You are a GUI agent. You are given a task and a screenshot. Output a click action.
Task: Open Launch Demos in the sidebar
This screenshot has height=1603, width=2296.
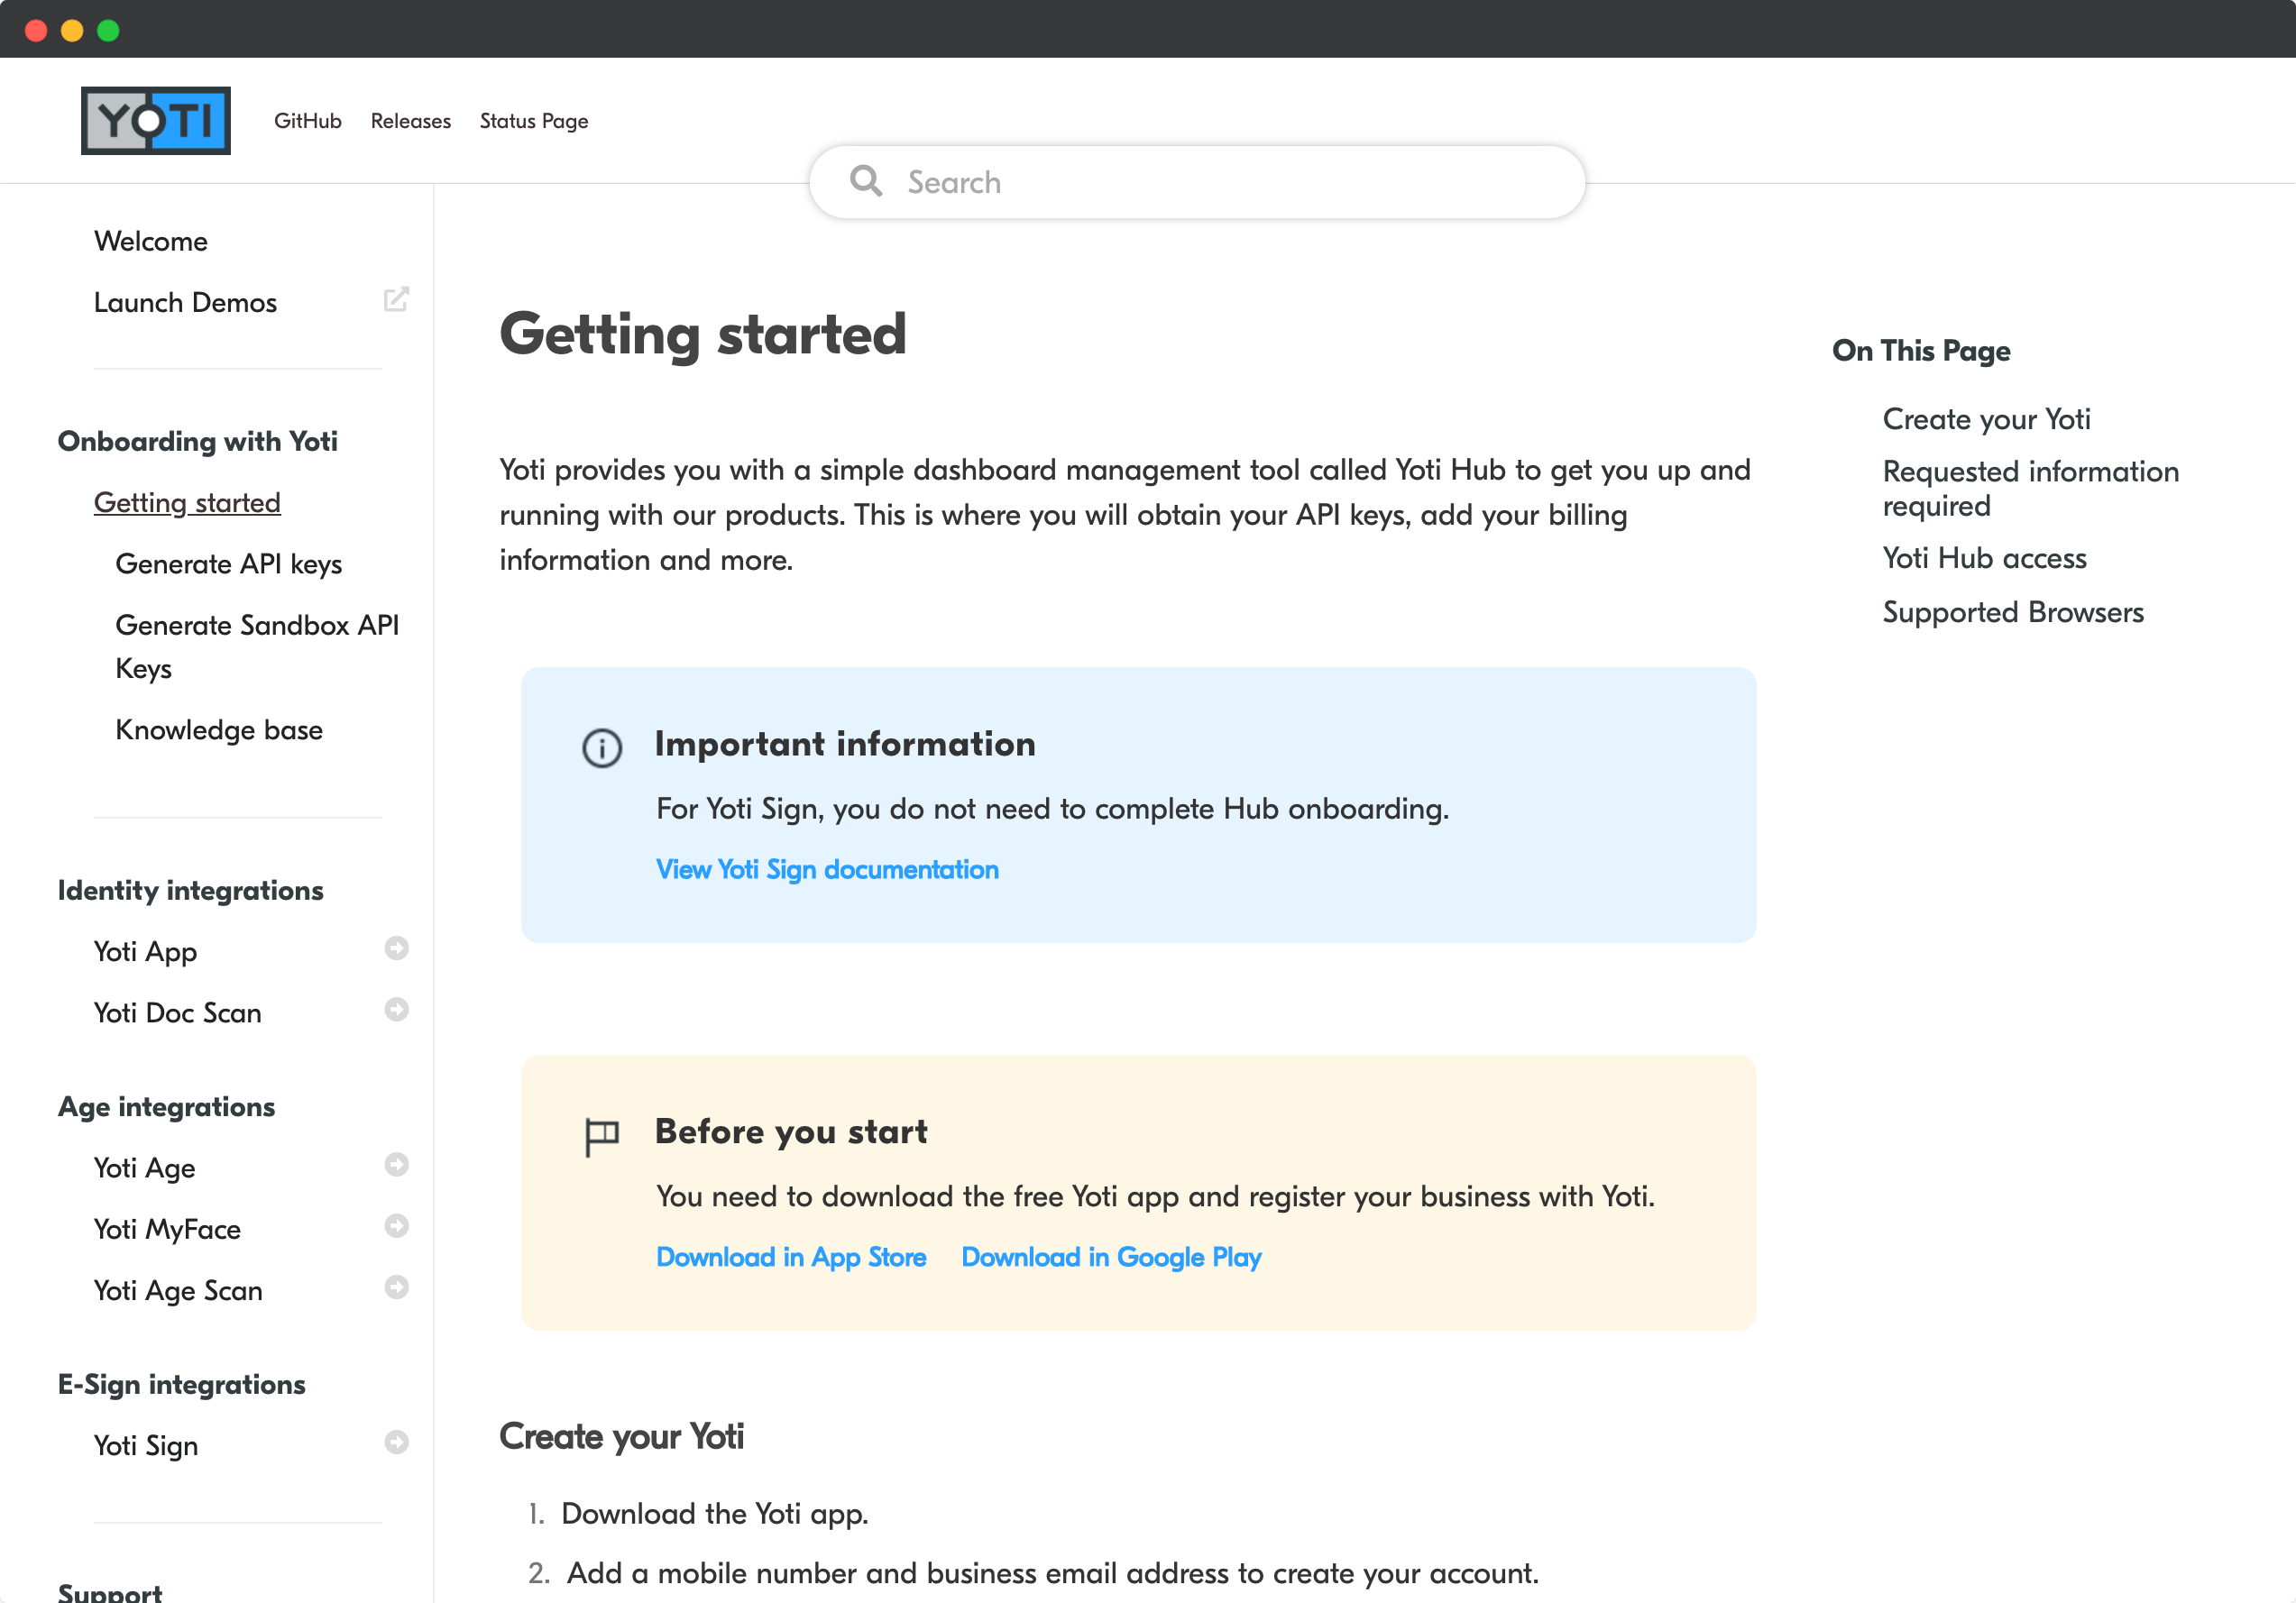tap(185, 302)
